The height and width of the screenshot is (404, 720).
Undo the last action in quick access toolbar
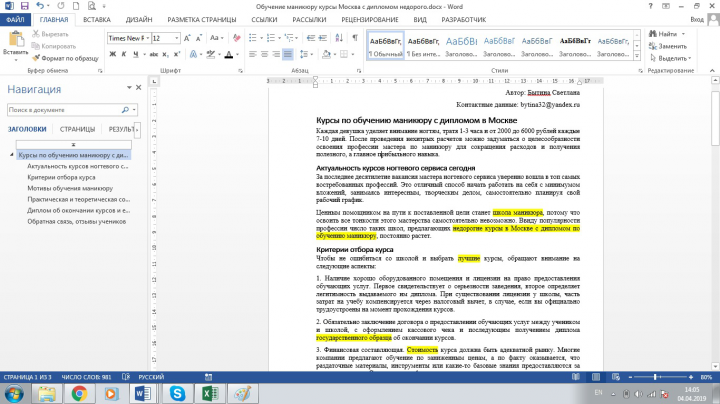point(40,6)
